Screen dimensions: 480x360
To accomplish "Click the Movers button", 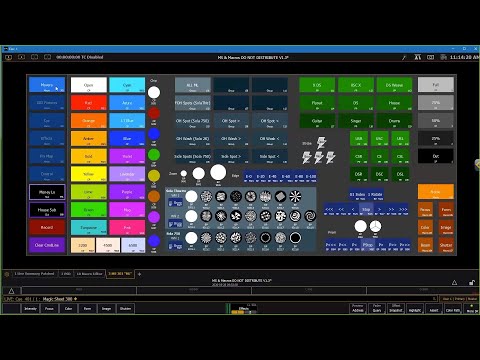I will click(47, 85).
